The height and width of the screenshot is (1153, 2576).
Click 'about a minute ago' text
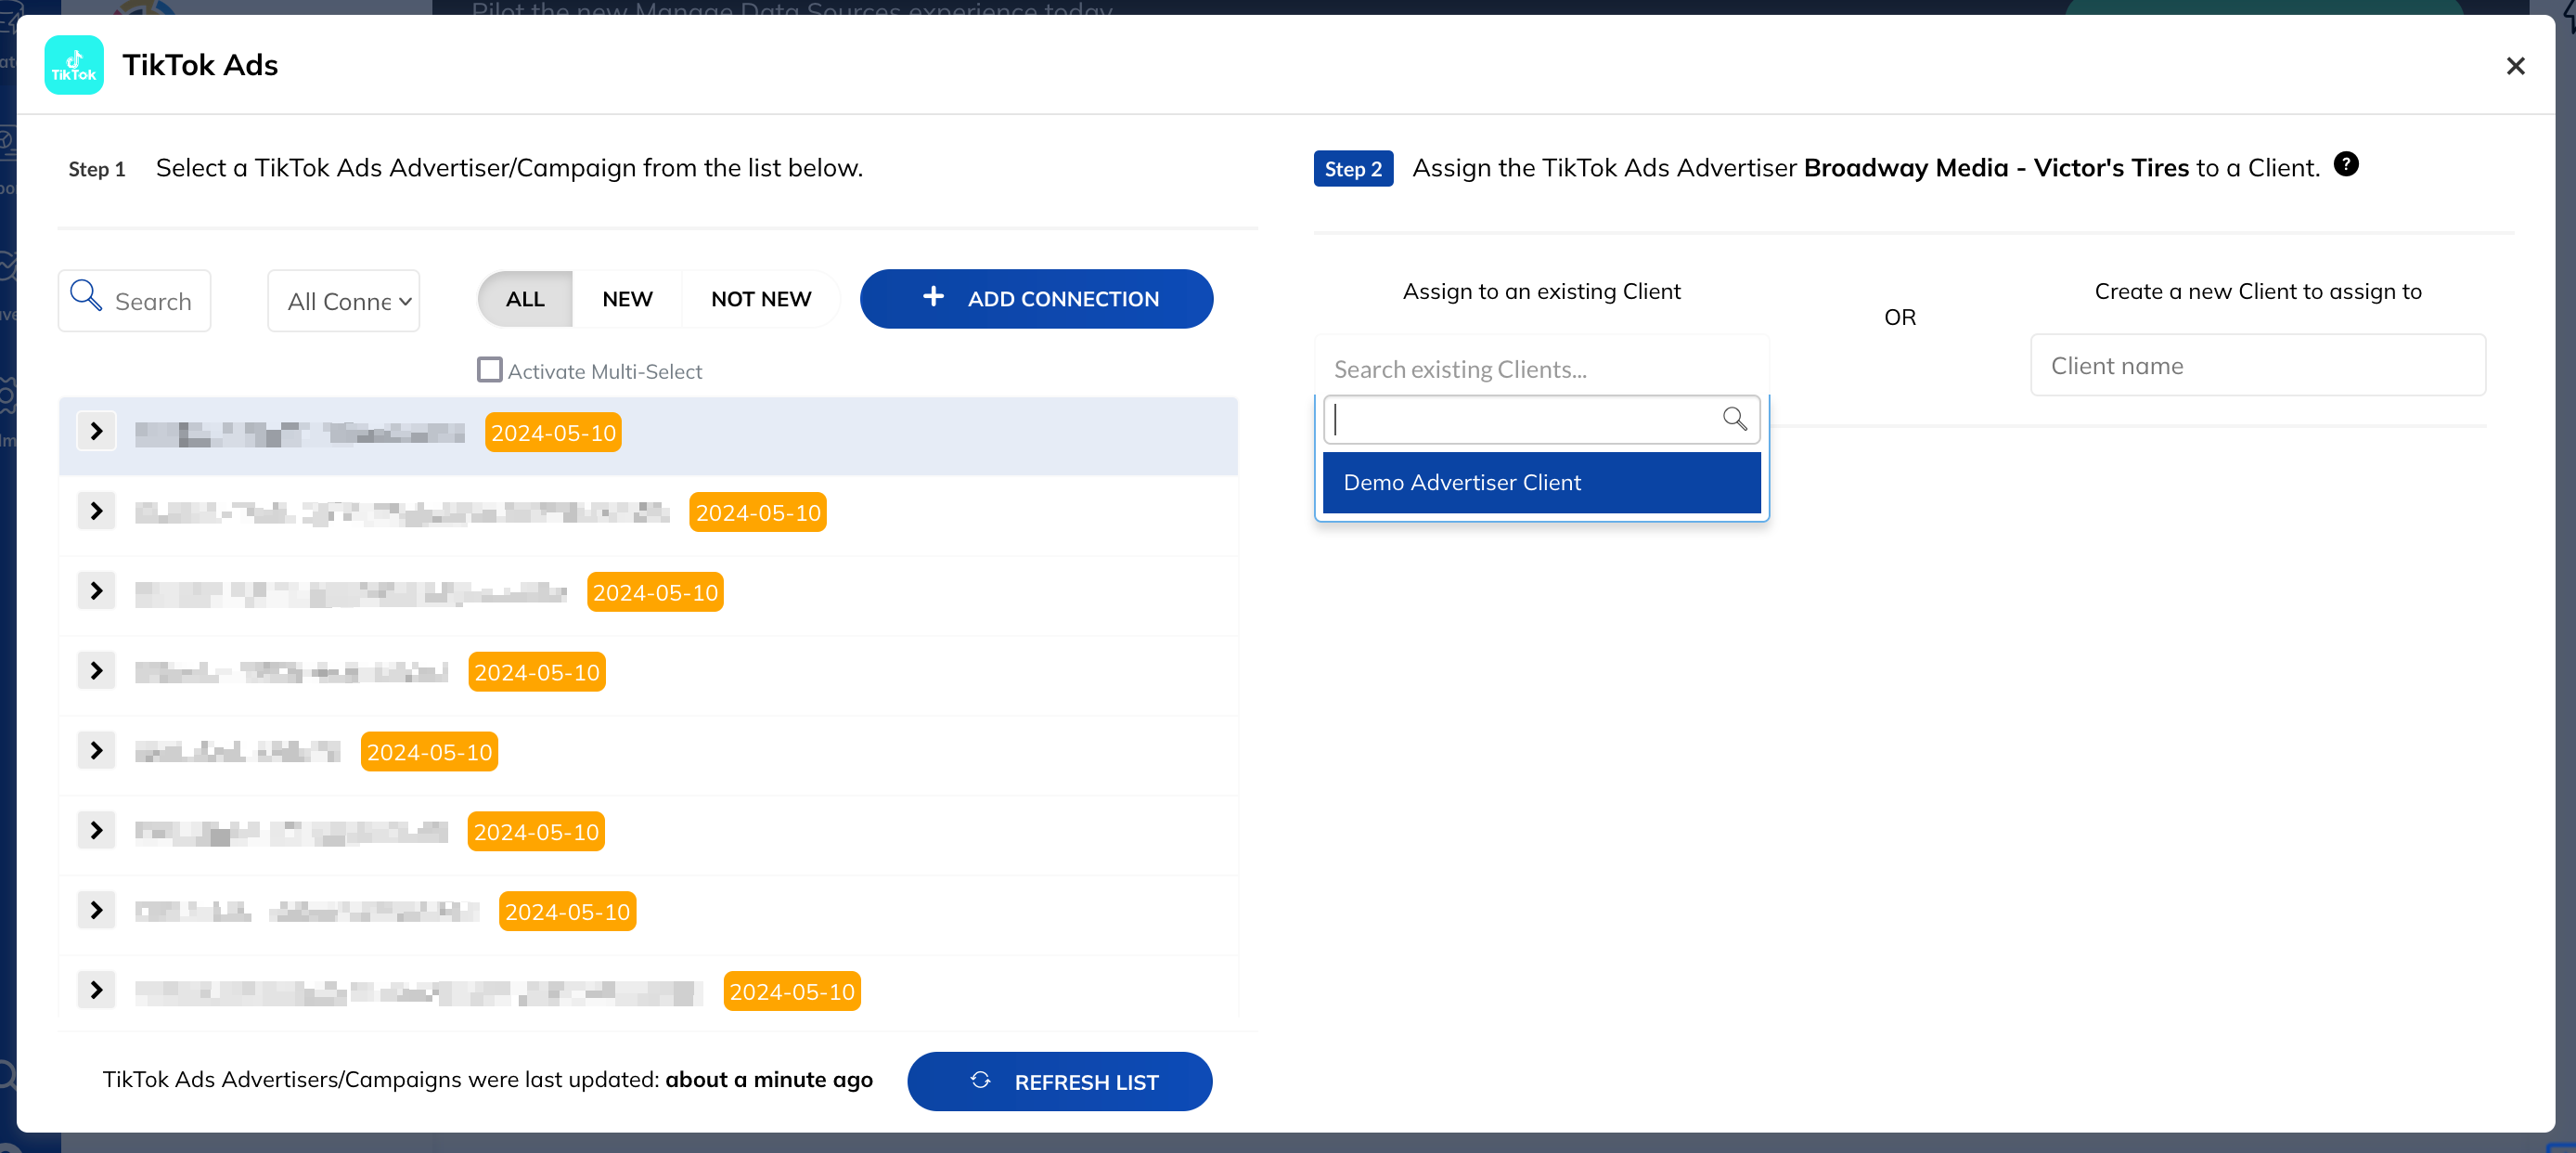pyautogui.click(x=769, y=1079)
